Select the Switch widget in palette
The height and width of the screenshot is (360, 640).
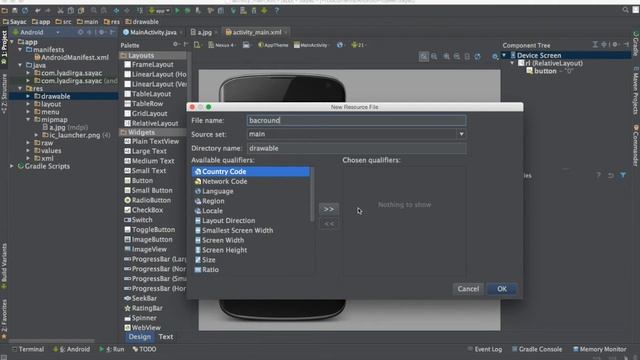pos(138,220)
